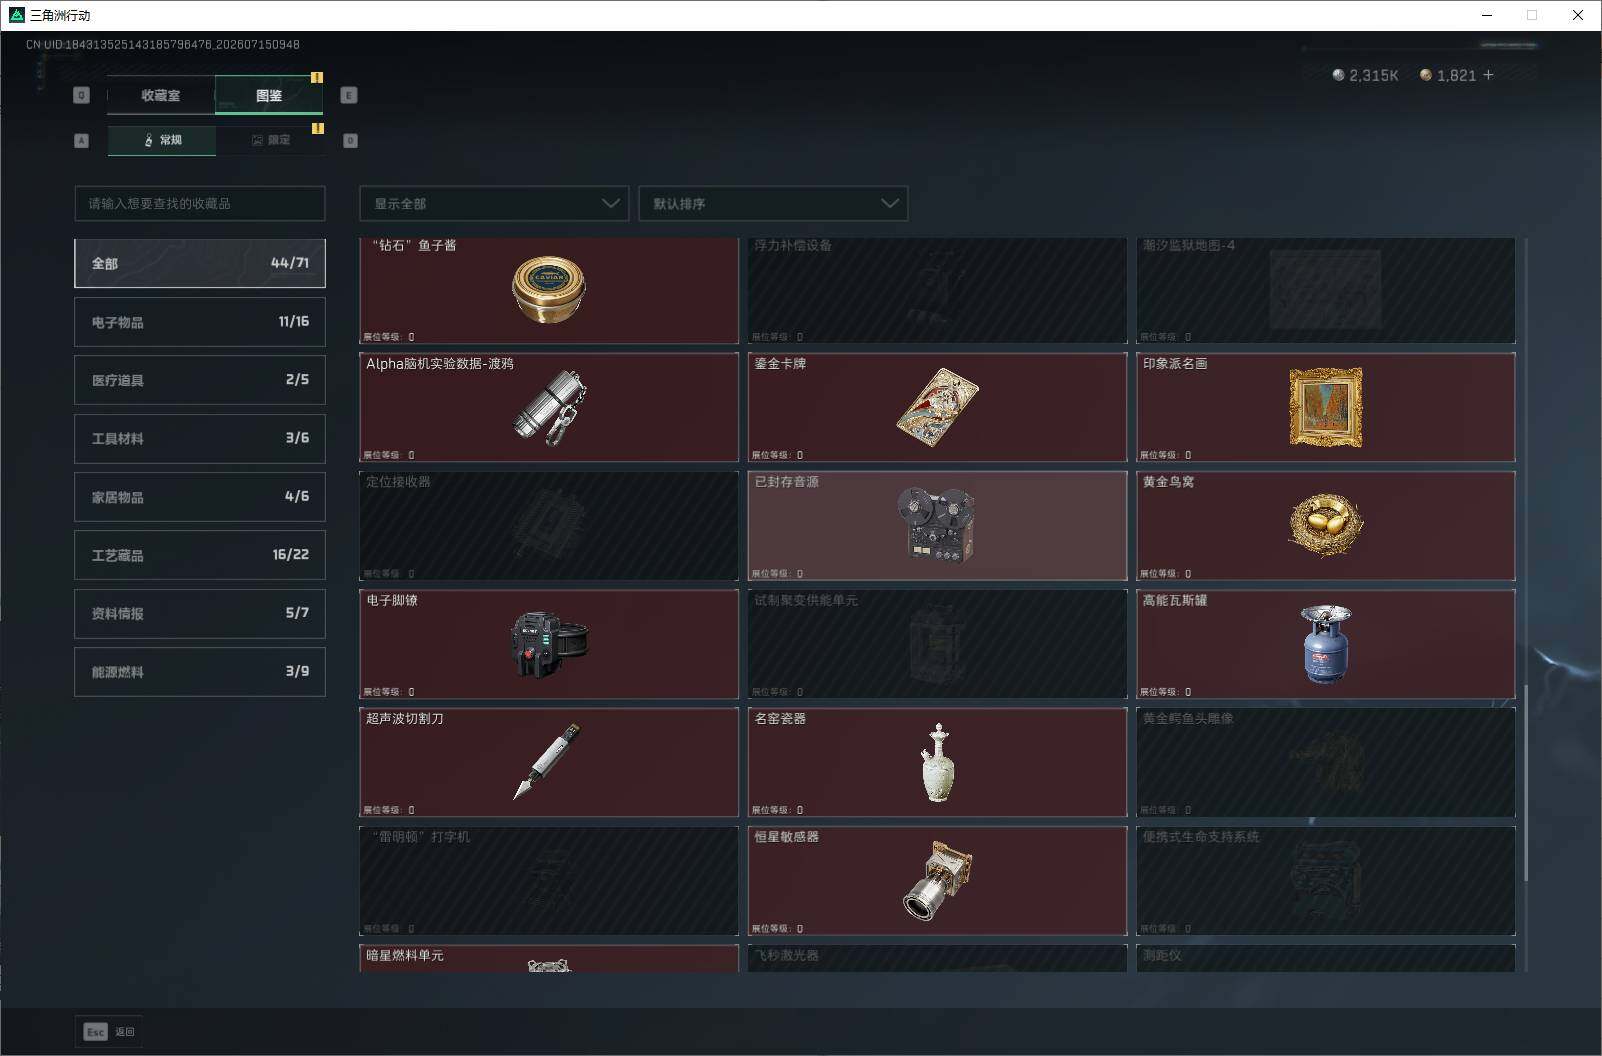1602x1056 pixels.
Task: Click the plus icon to add currency
Action: point(1488,75)
